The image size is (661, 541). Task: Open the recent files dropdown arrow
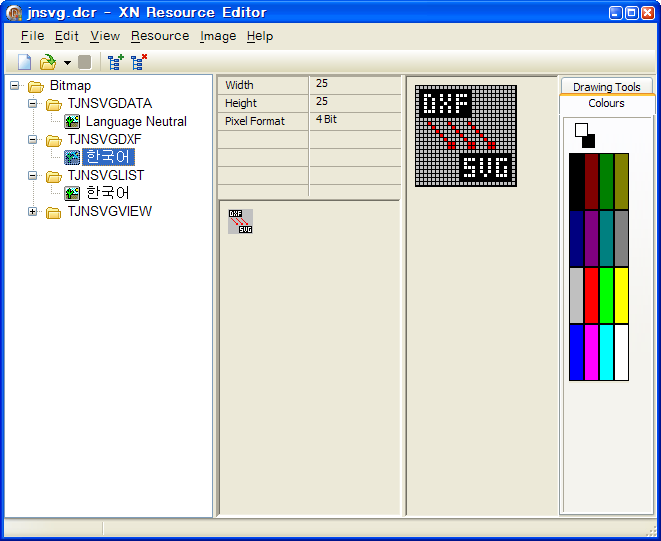67,63
